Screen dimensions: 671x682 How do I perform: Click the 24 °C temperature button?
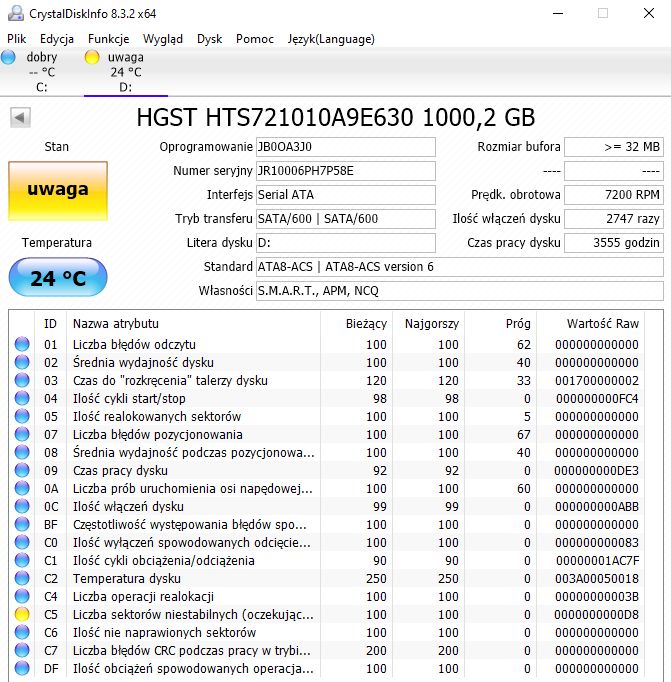coord(58,277)
